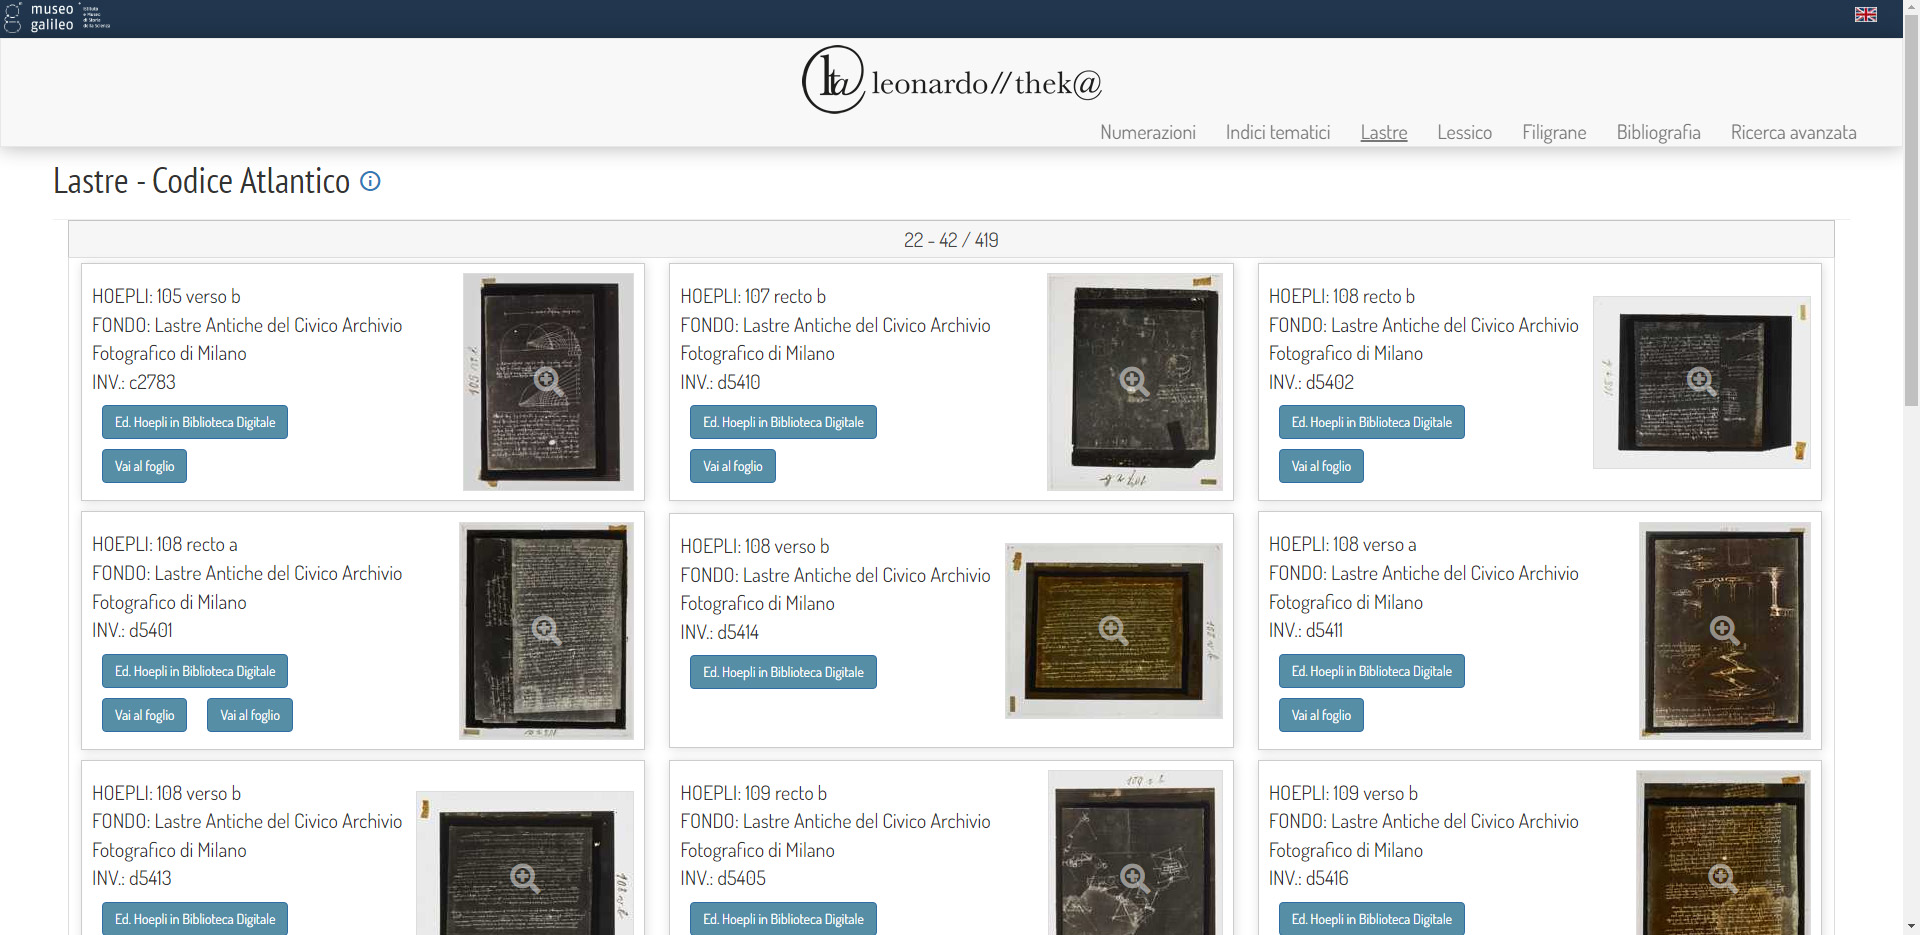Open the Museo Galileo logo link
This screenshot has height=935, width=1920.
57,17
